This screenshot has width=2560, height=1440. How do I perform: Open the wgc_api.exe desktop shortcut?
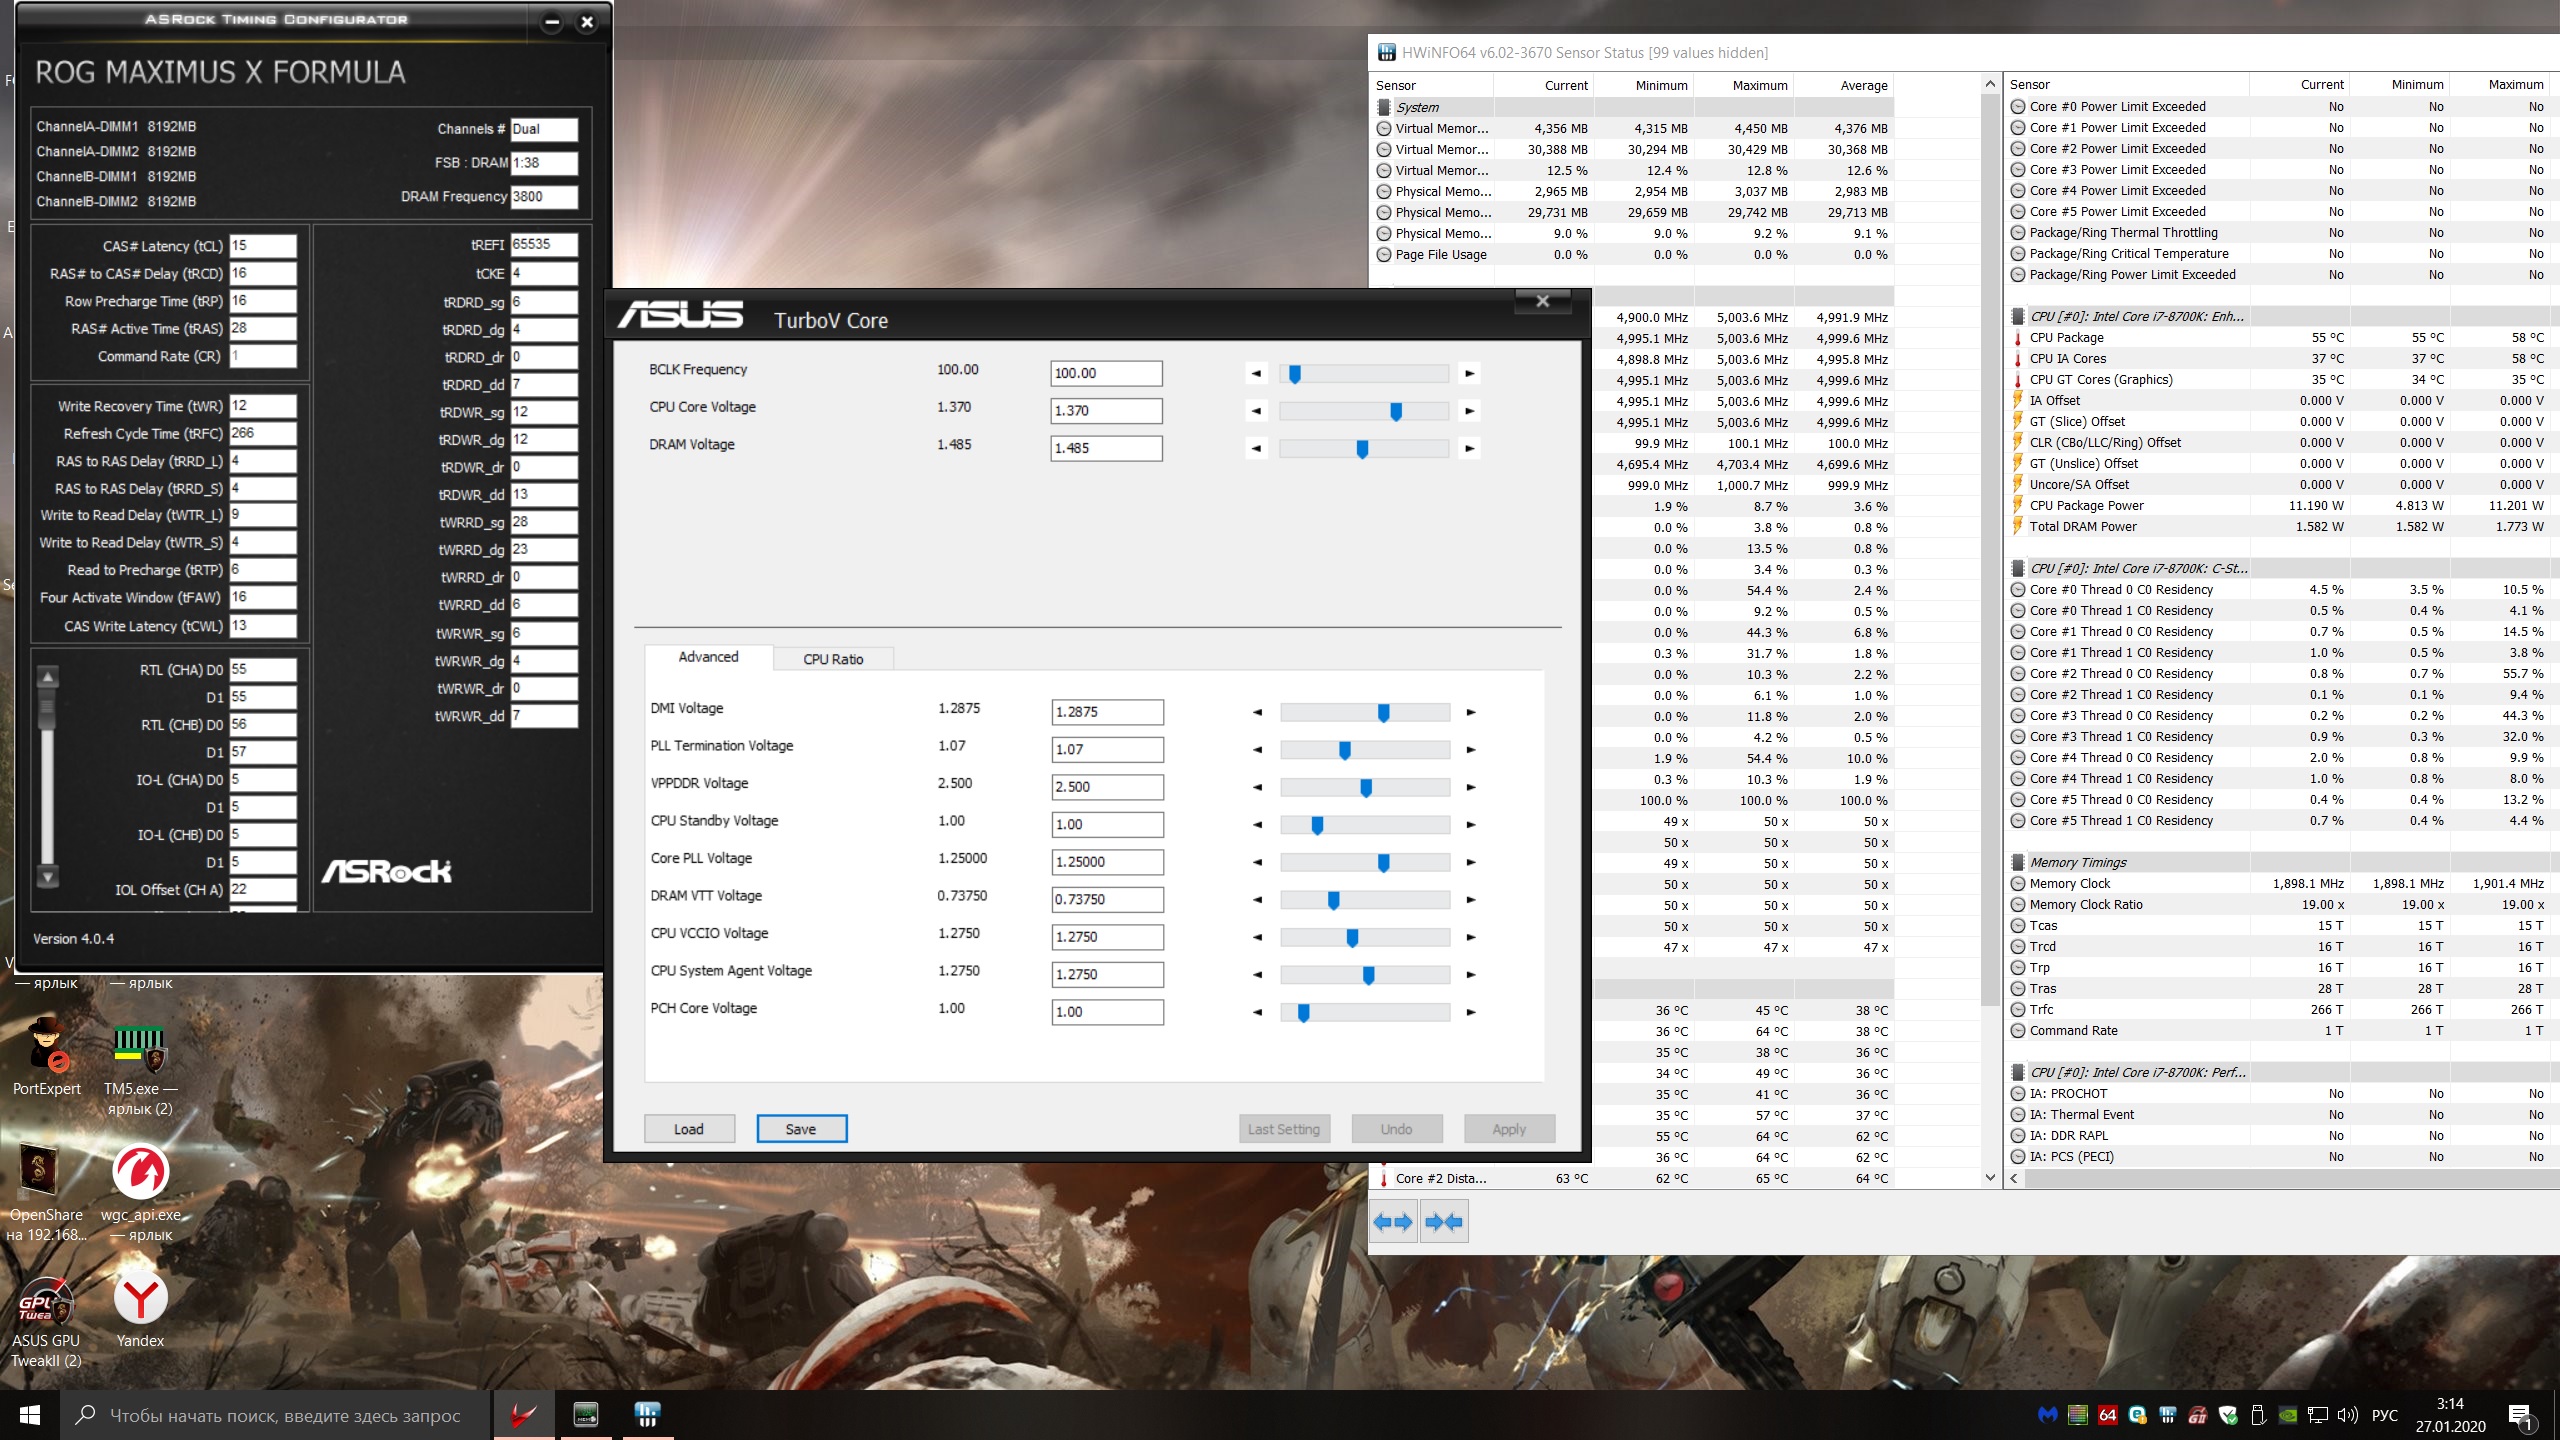140,1172
